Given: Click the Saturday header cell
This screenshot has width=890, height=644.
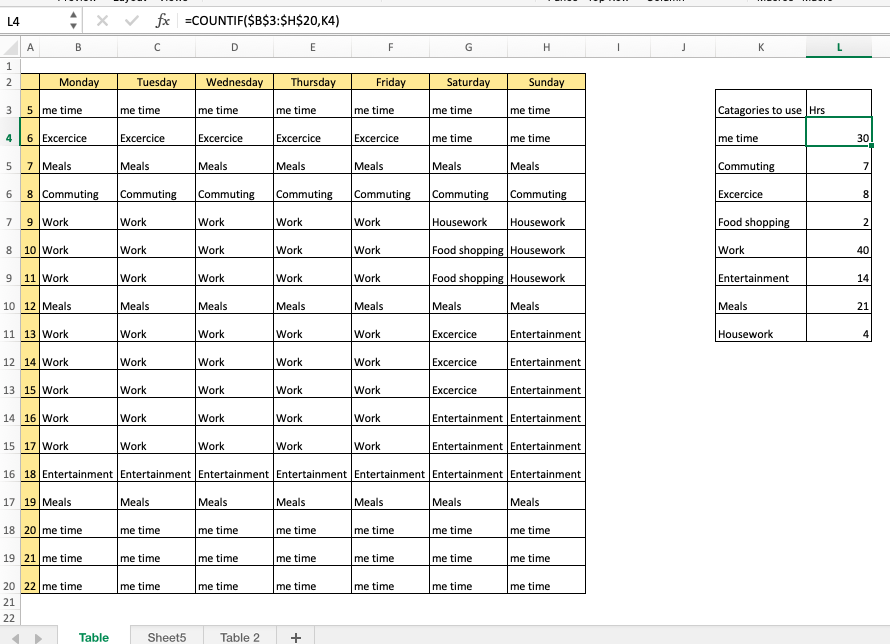Looking at the screenshot, I should point(469,82).
